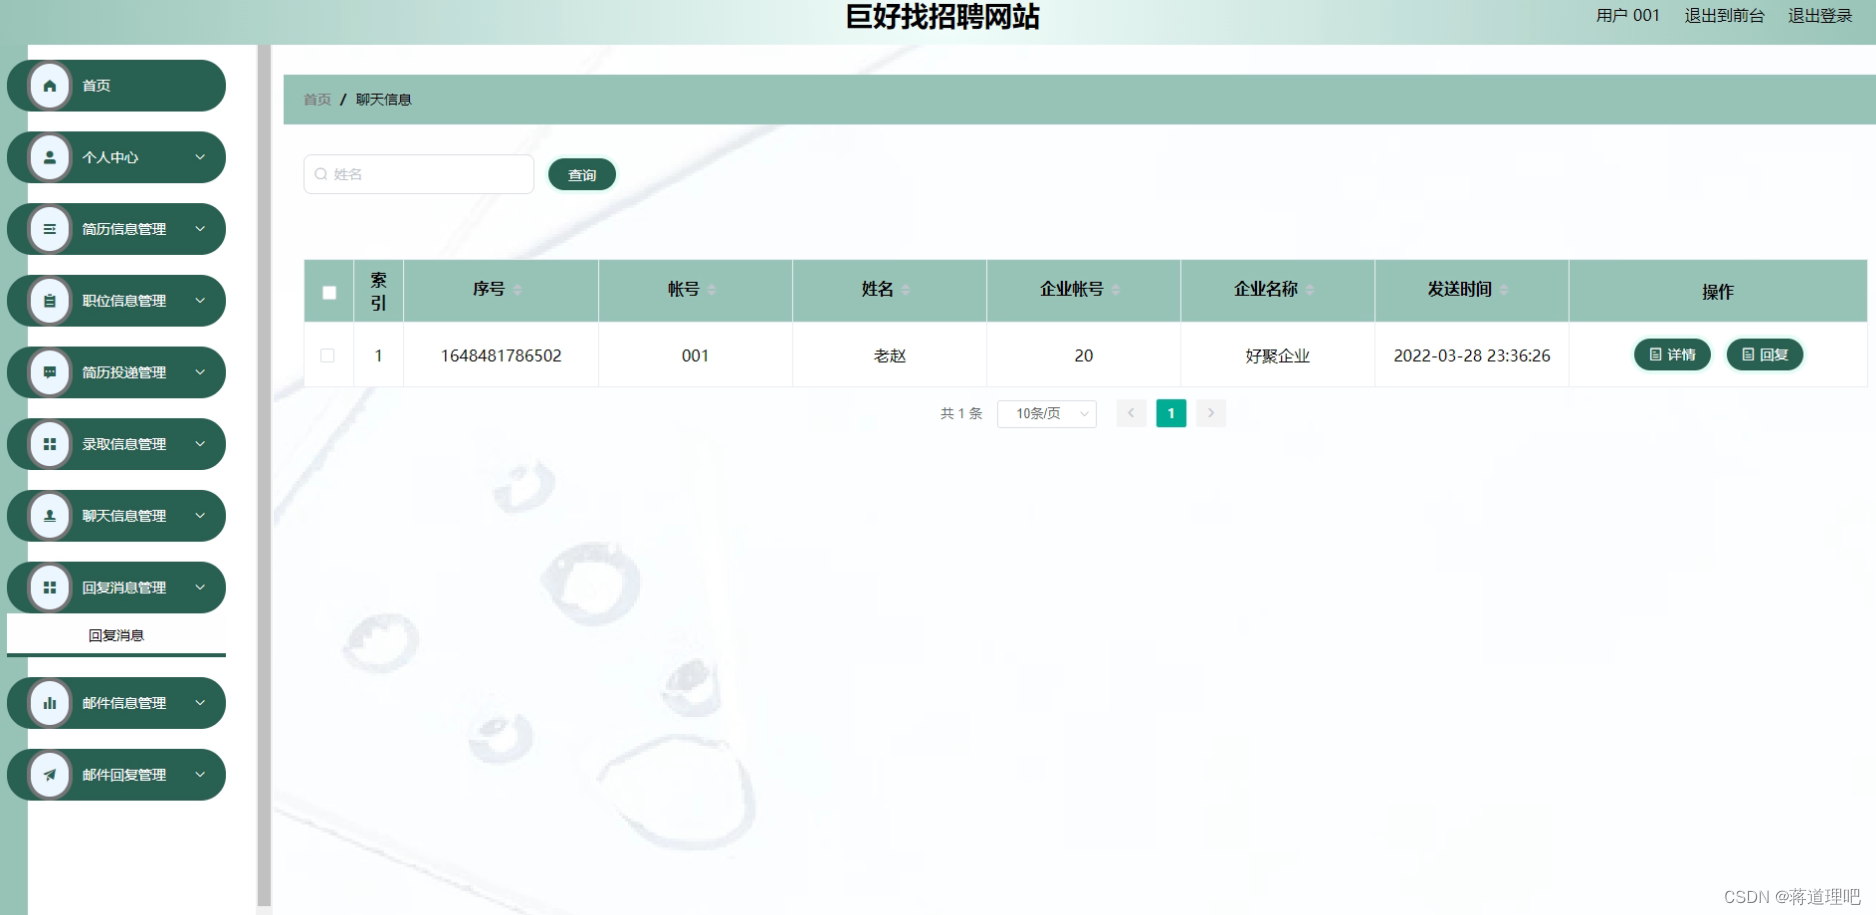This screenshot has height=915, width=1876.
Task: Toggle the select-all checkbox in table header
Action: 329,291
